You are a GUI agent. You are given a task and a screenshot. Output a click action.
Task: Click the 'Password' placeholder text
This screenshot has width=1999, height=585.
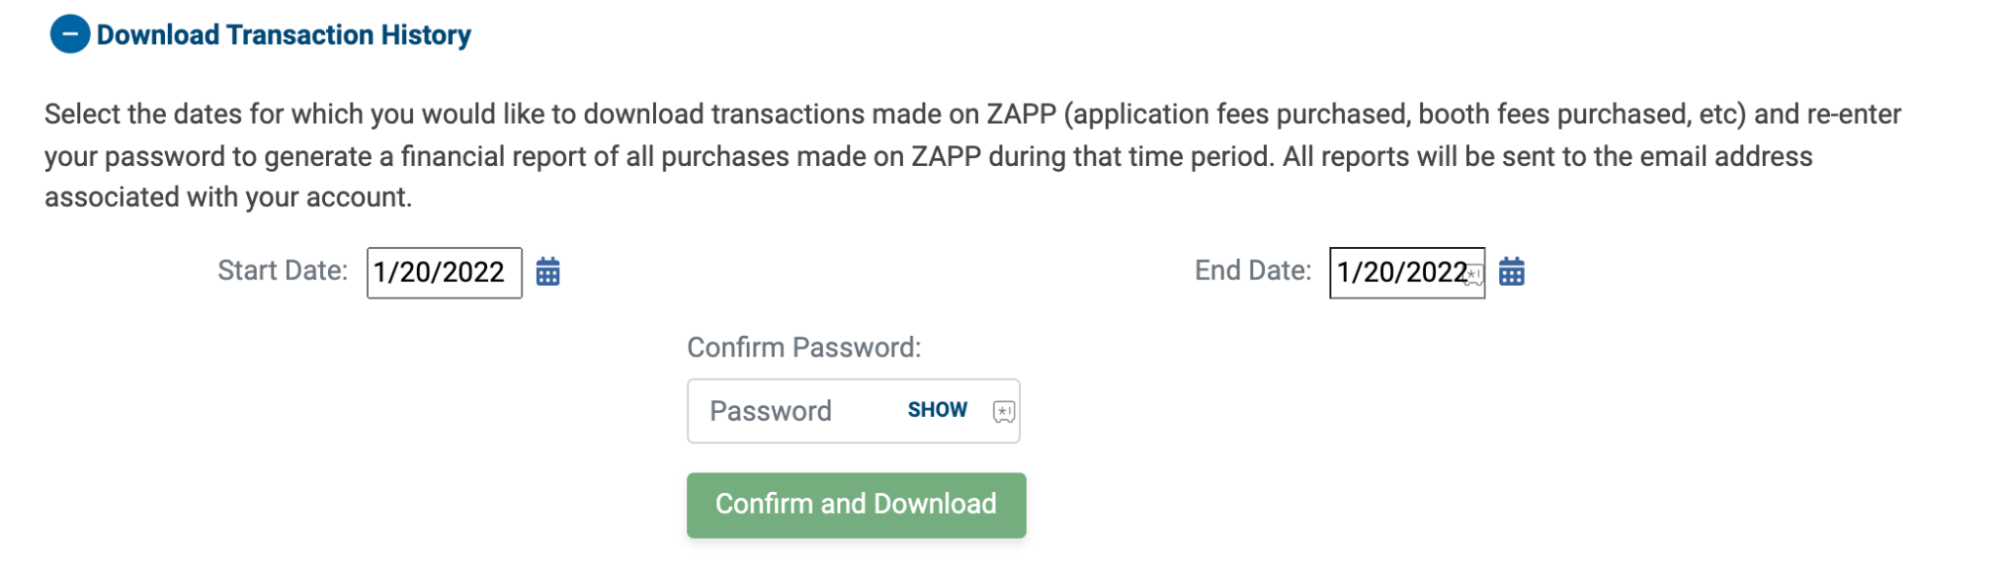(770, 411)
